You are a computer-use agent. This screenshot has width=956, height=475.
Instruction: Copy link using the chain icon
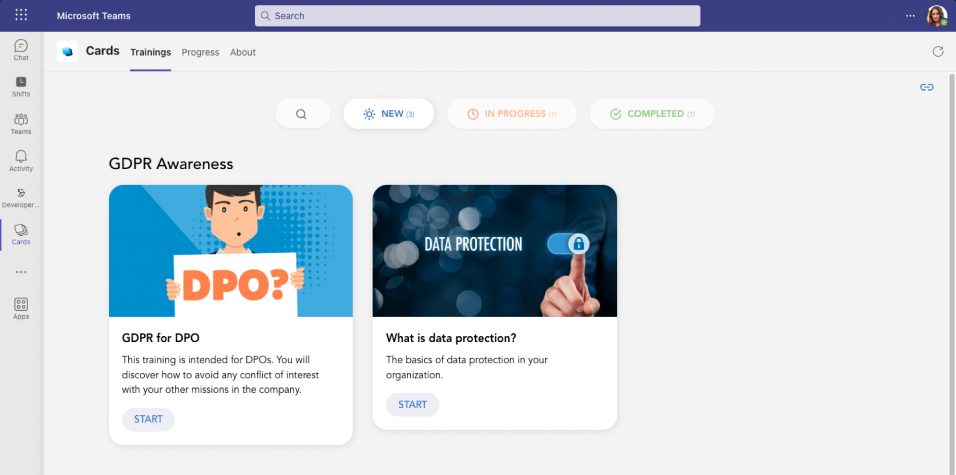927,87
